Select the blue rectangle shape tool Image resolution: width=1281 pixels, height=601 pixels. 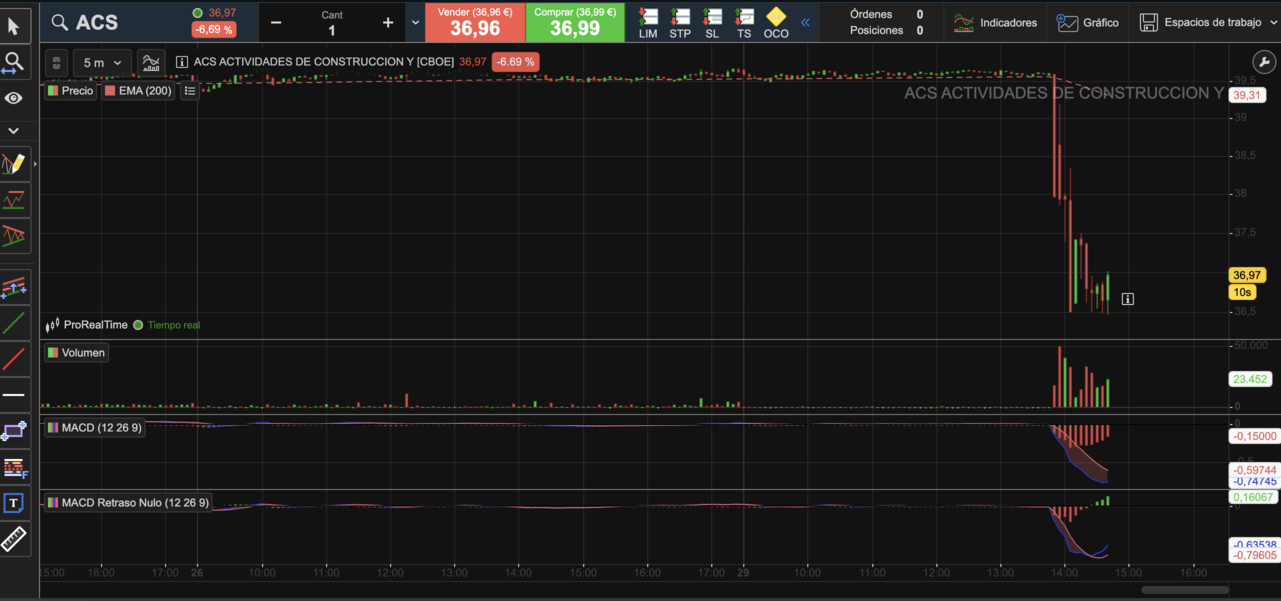14,431
